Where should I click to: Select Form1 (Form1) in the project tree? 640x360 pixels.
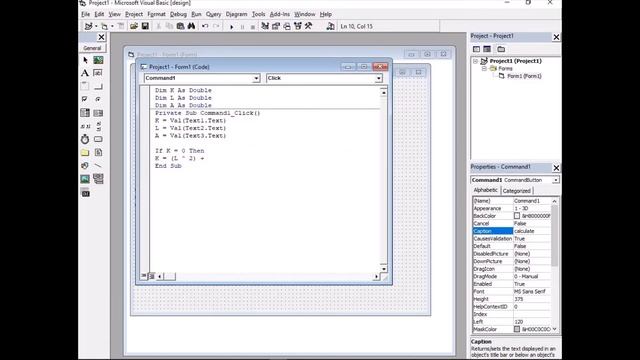(x=524, y=76)
